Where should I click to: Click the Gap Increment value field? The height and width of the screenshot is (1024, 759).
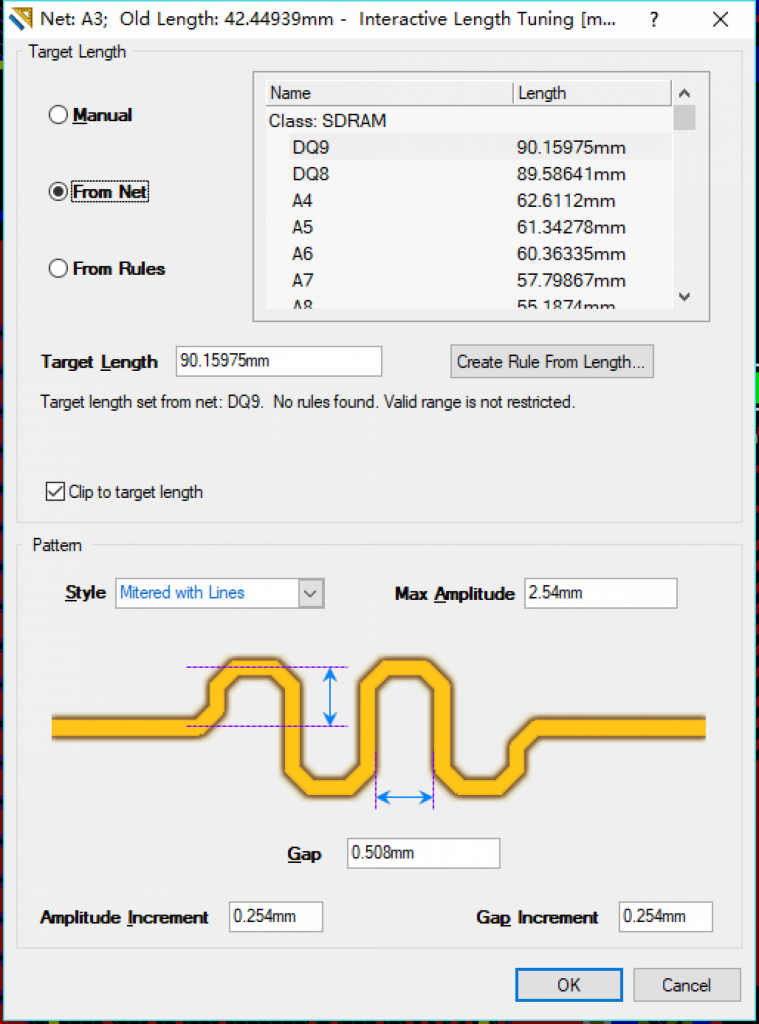[x=665, y=917]
